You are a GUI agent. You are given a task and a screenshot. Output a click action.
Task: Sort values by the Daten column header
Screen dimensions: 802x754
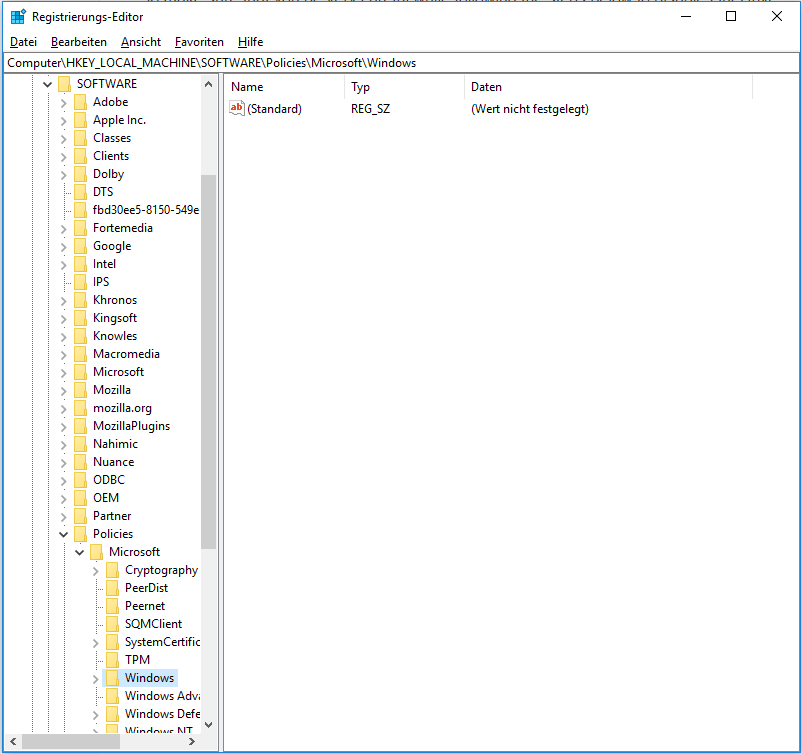(608, 87)
